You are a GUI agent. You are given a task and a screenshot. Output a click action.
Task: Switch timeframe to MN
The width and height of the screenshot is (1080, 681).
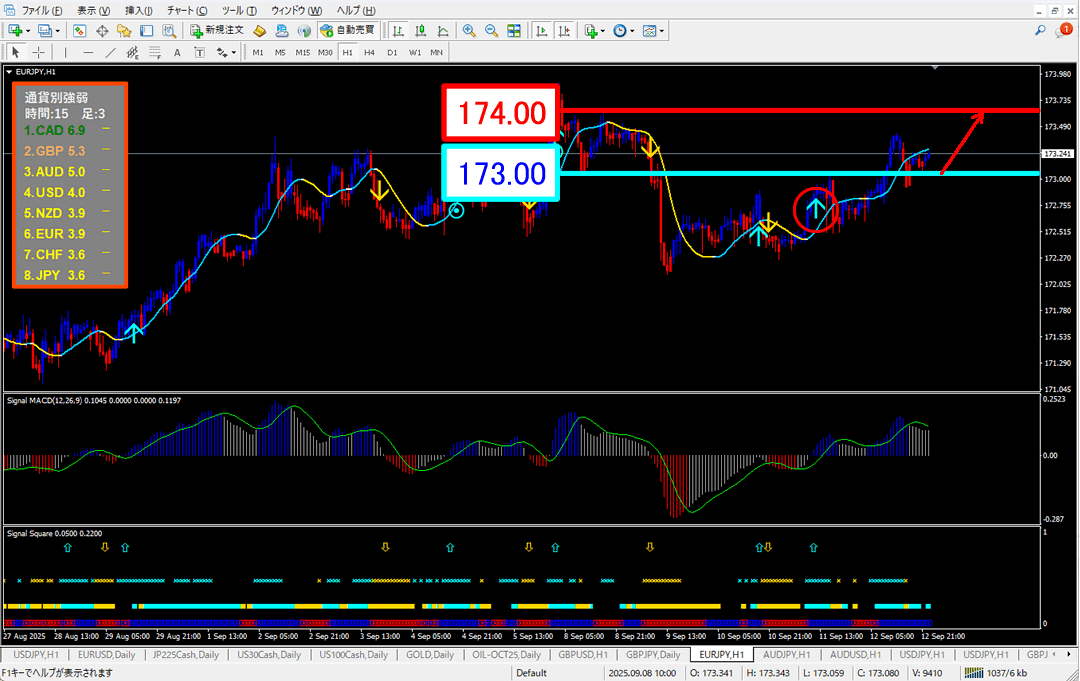[437, 52]
